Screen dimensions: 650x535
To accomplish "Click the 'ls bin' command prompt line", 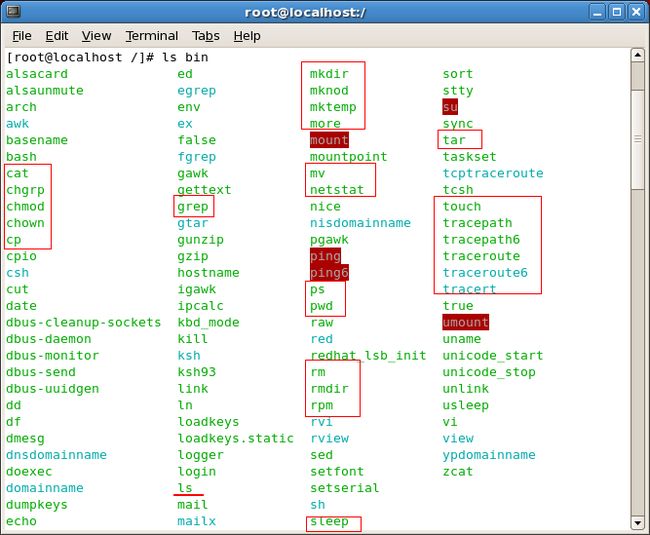I will pyautogui.click(x=107, y=57).
